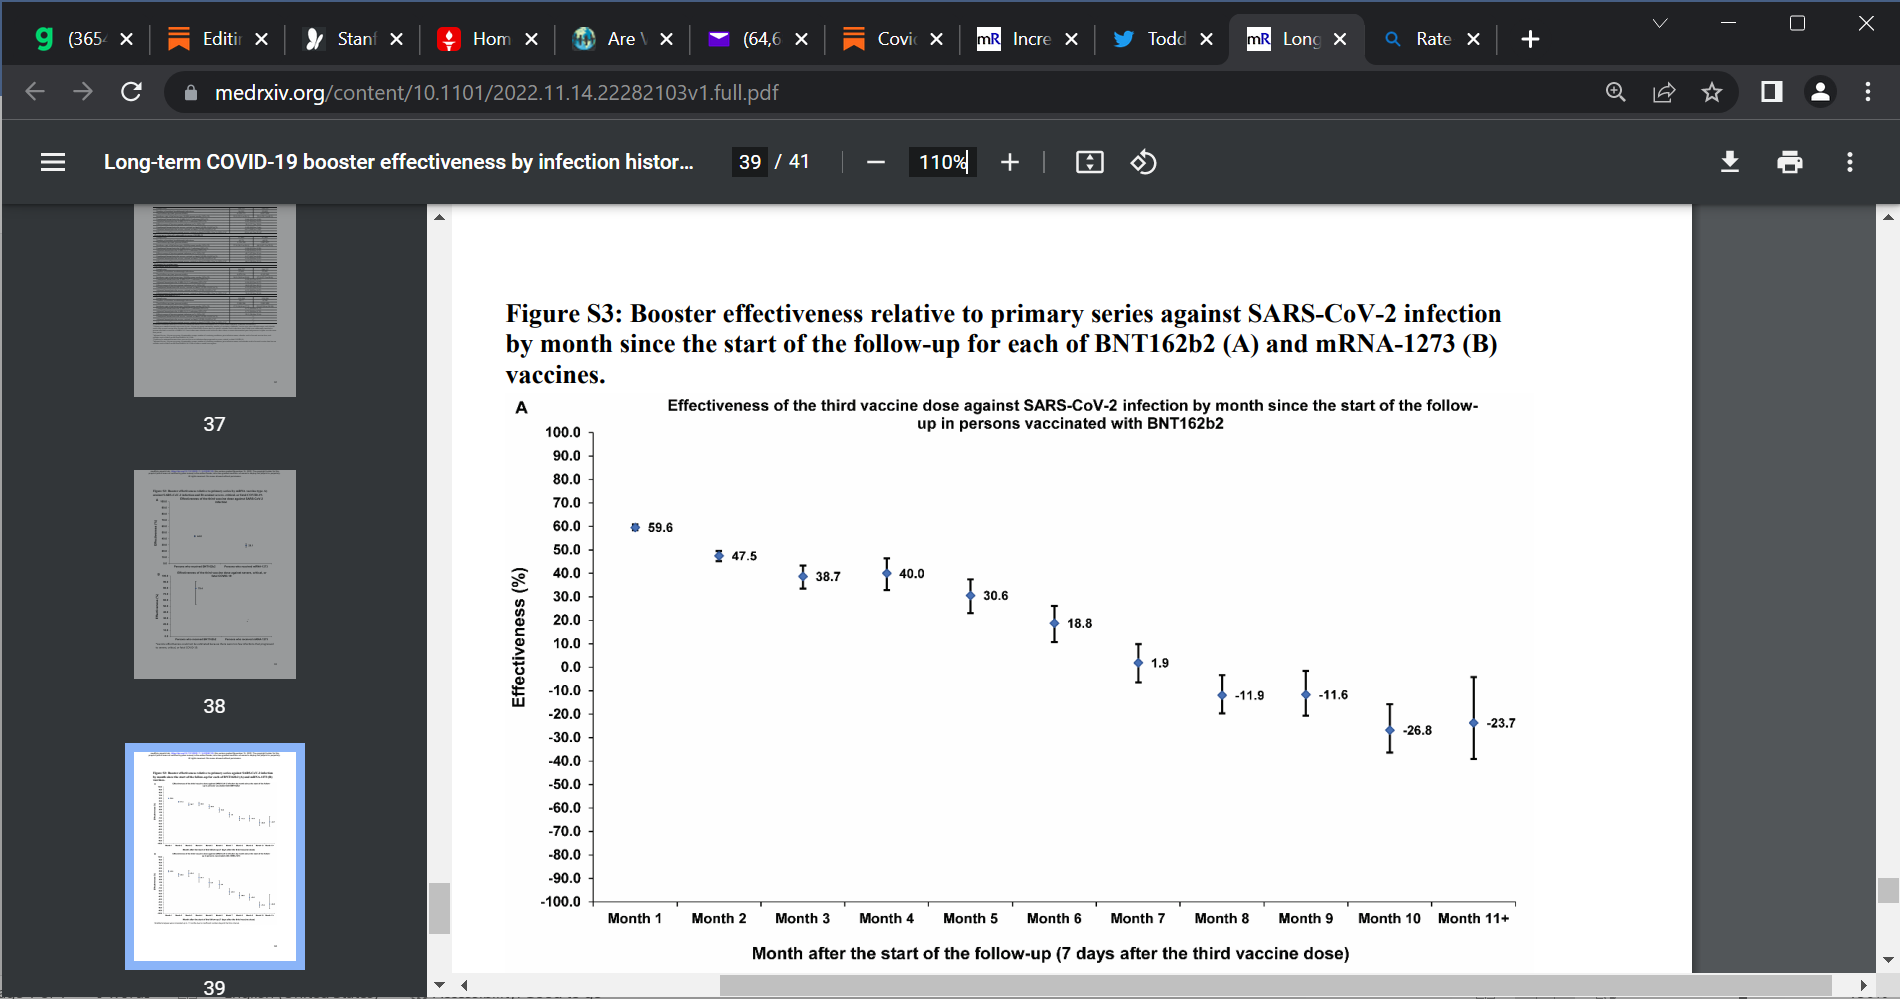Click the 'Month 11+' axis label

coord(1473,918)
